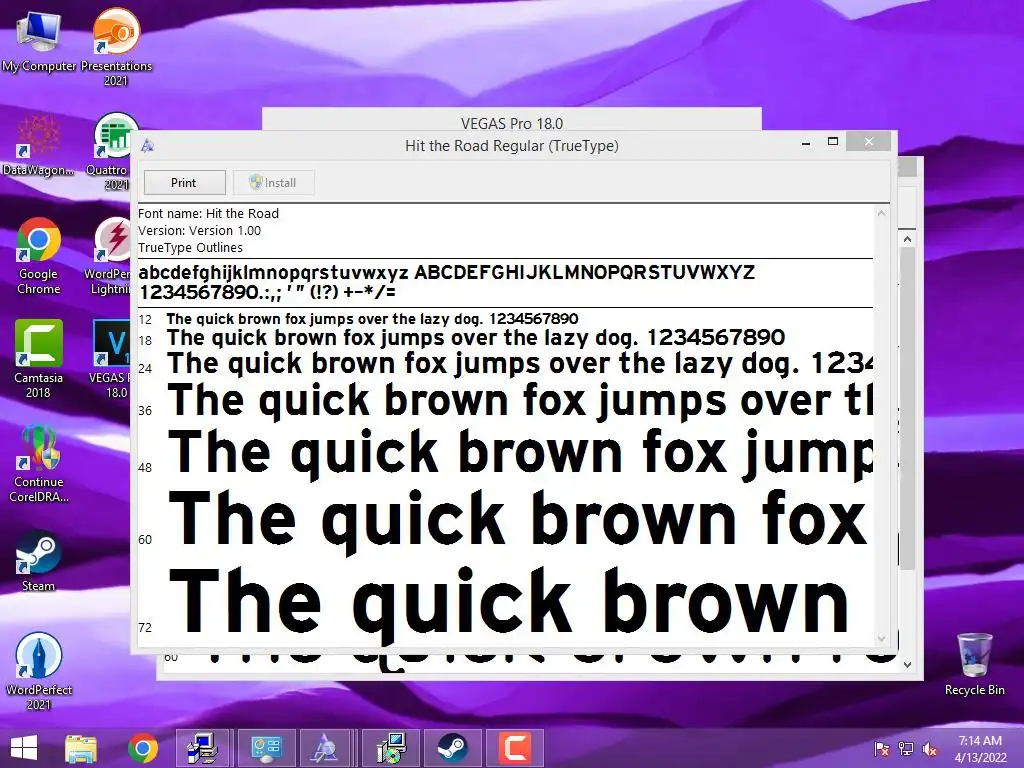Image resolution: width=1024 pixels, height=768 pixels.
Task: Click font viewer scrollbar up arrow
Action: point(882,213)
